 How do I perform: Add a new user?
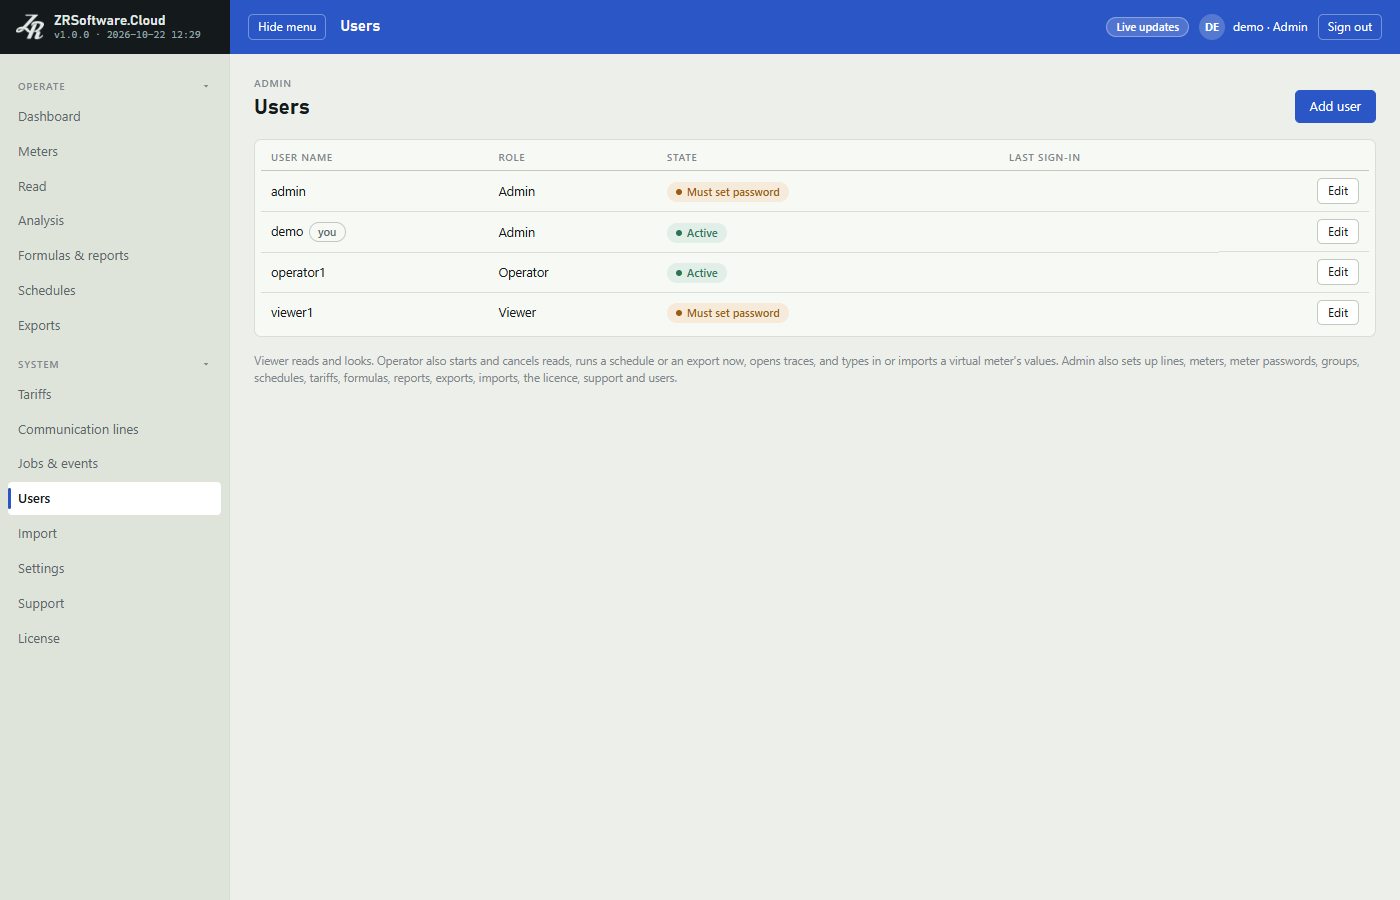1335,106
